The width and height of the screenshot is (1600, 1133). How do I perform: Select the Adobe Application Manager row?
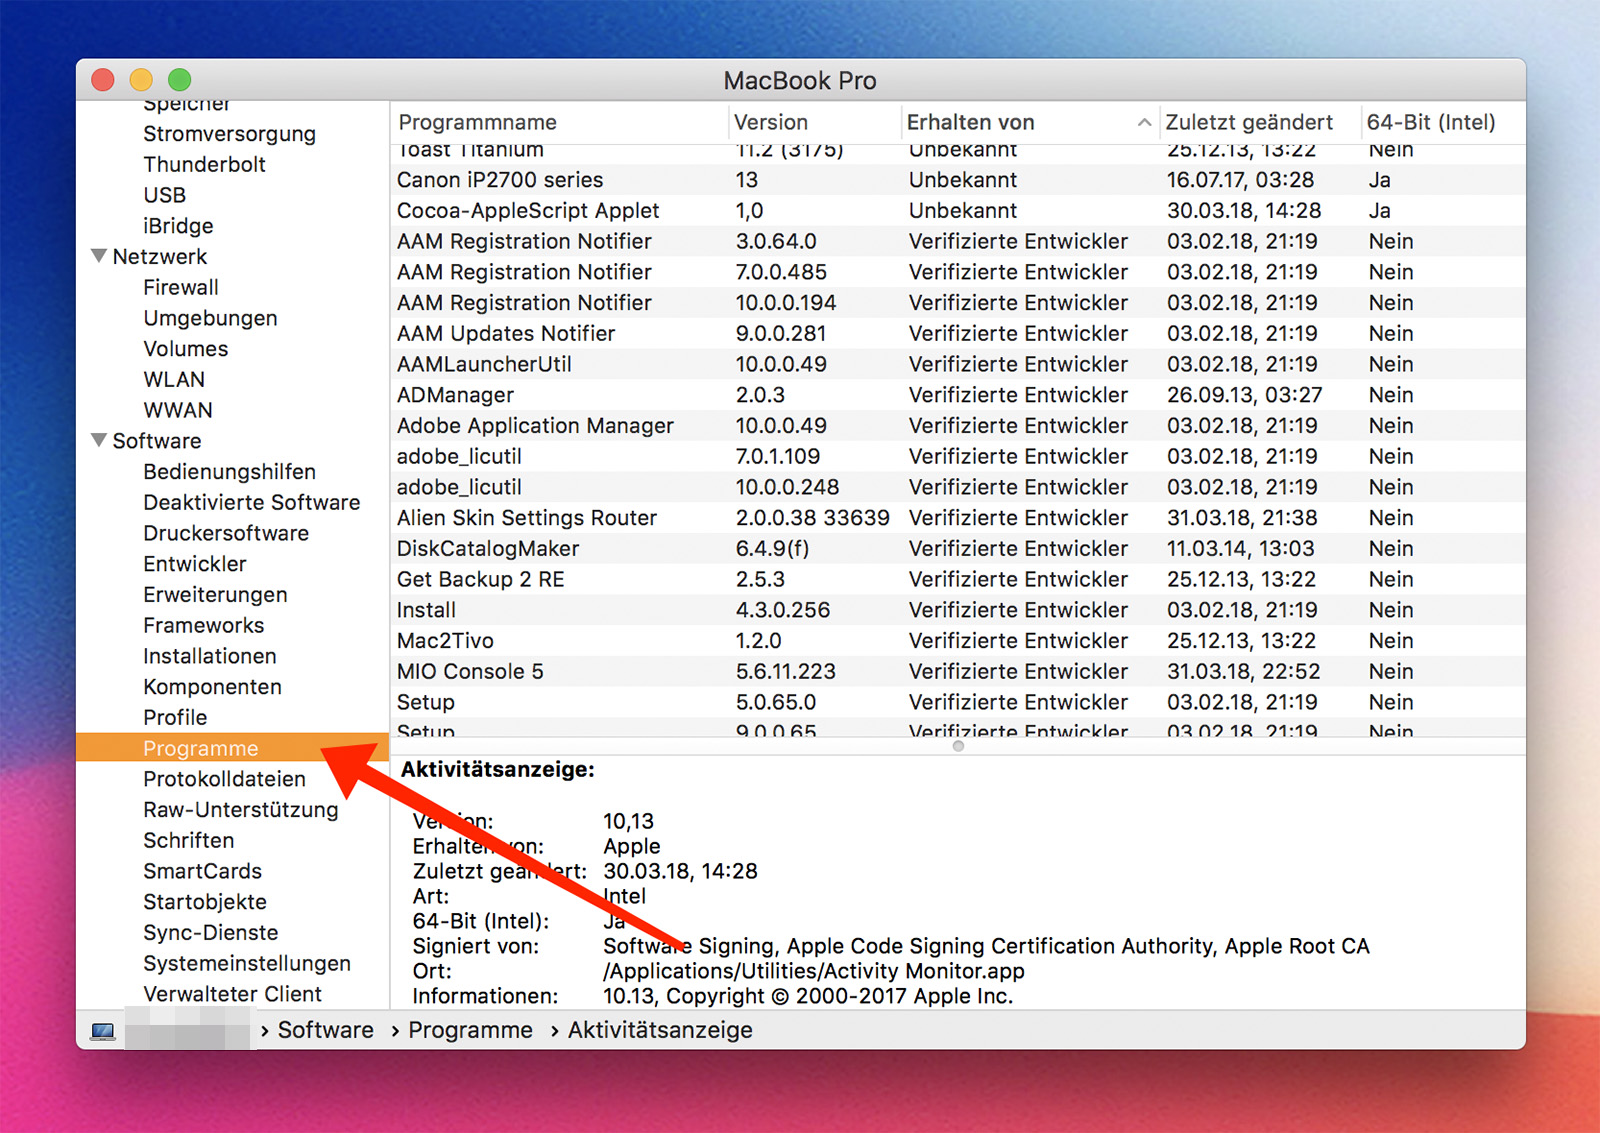pos(958,426)
